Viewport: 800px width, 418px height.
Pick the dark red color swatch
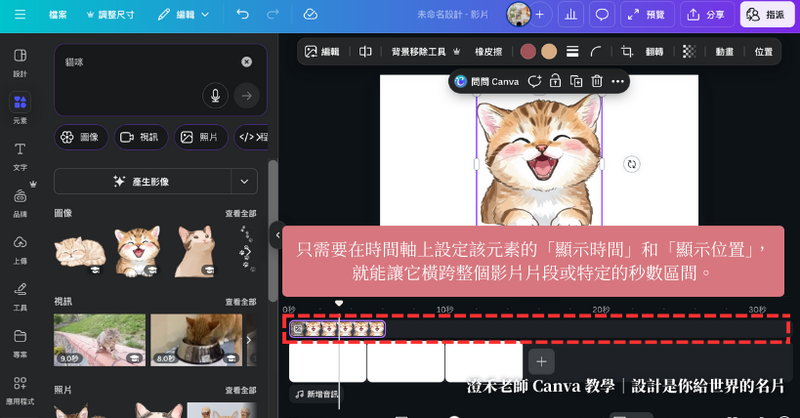pos(528,52)
